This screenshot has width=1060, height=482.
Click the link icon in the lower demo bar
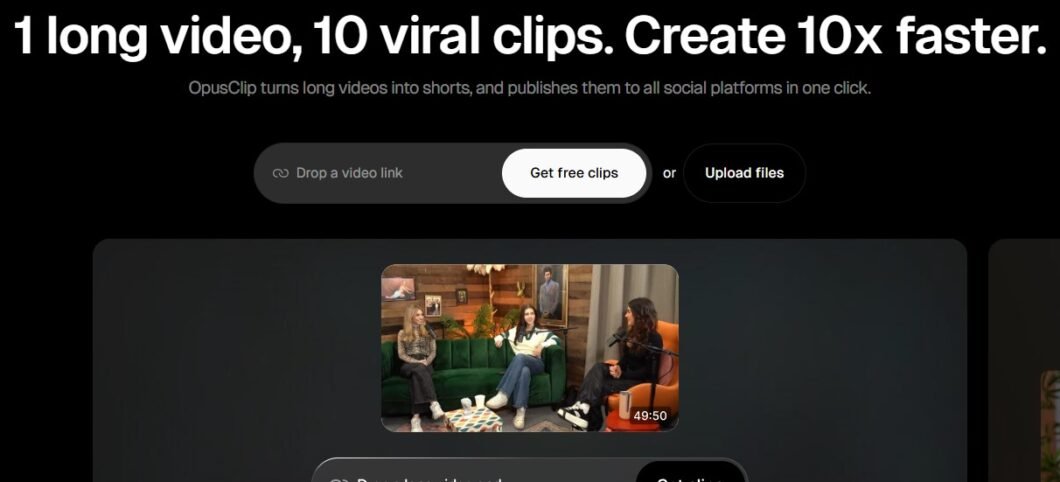click(337, 478)
